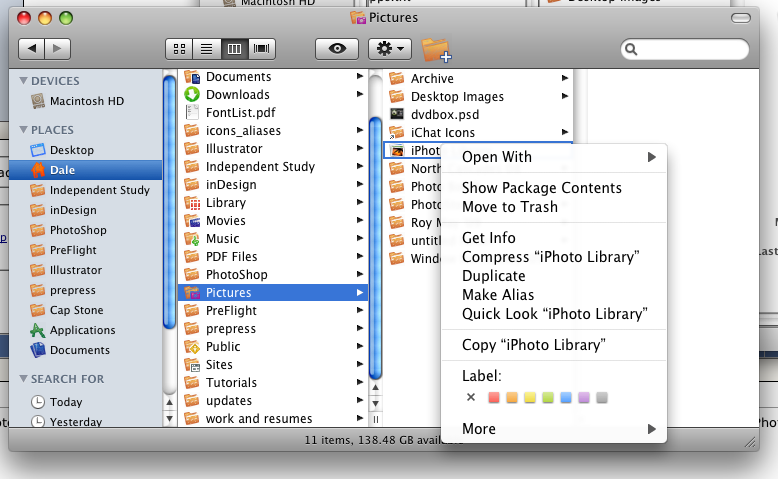This screenshot has width=778, height=479.
Task: Focus the Finder search field
Action: point(685,49)
